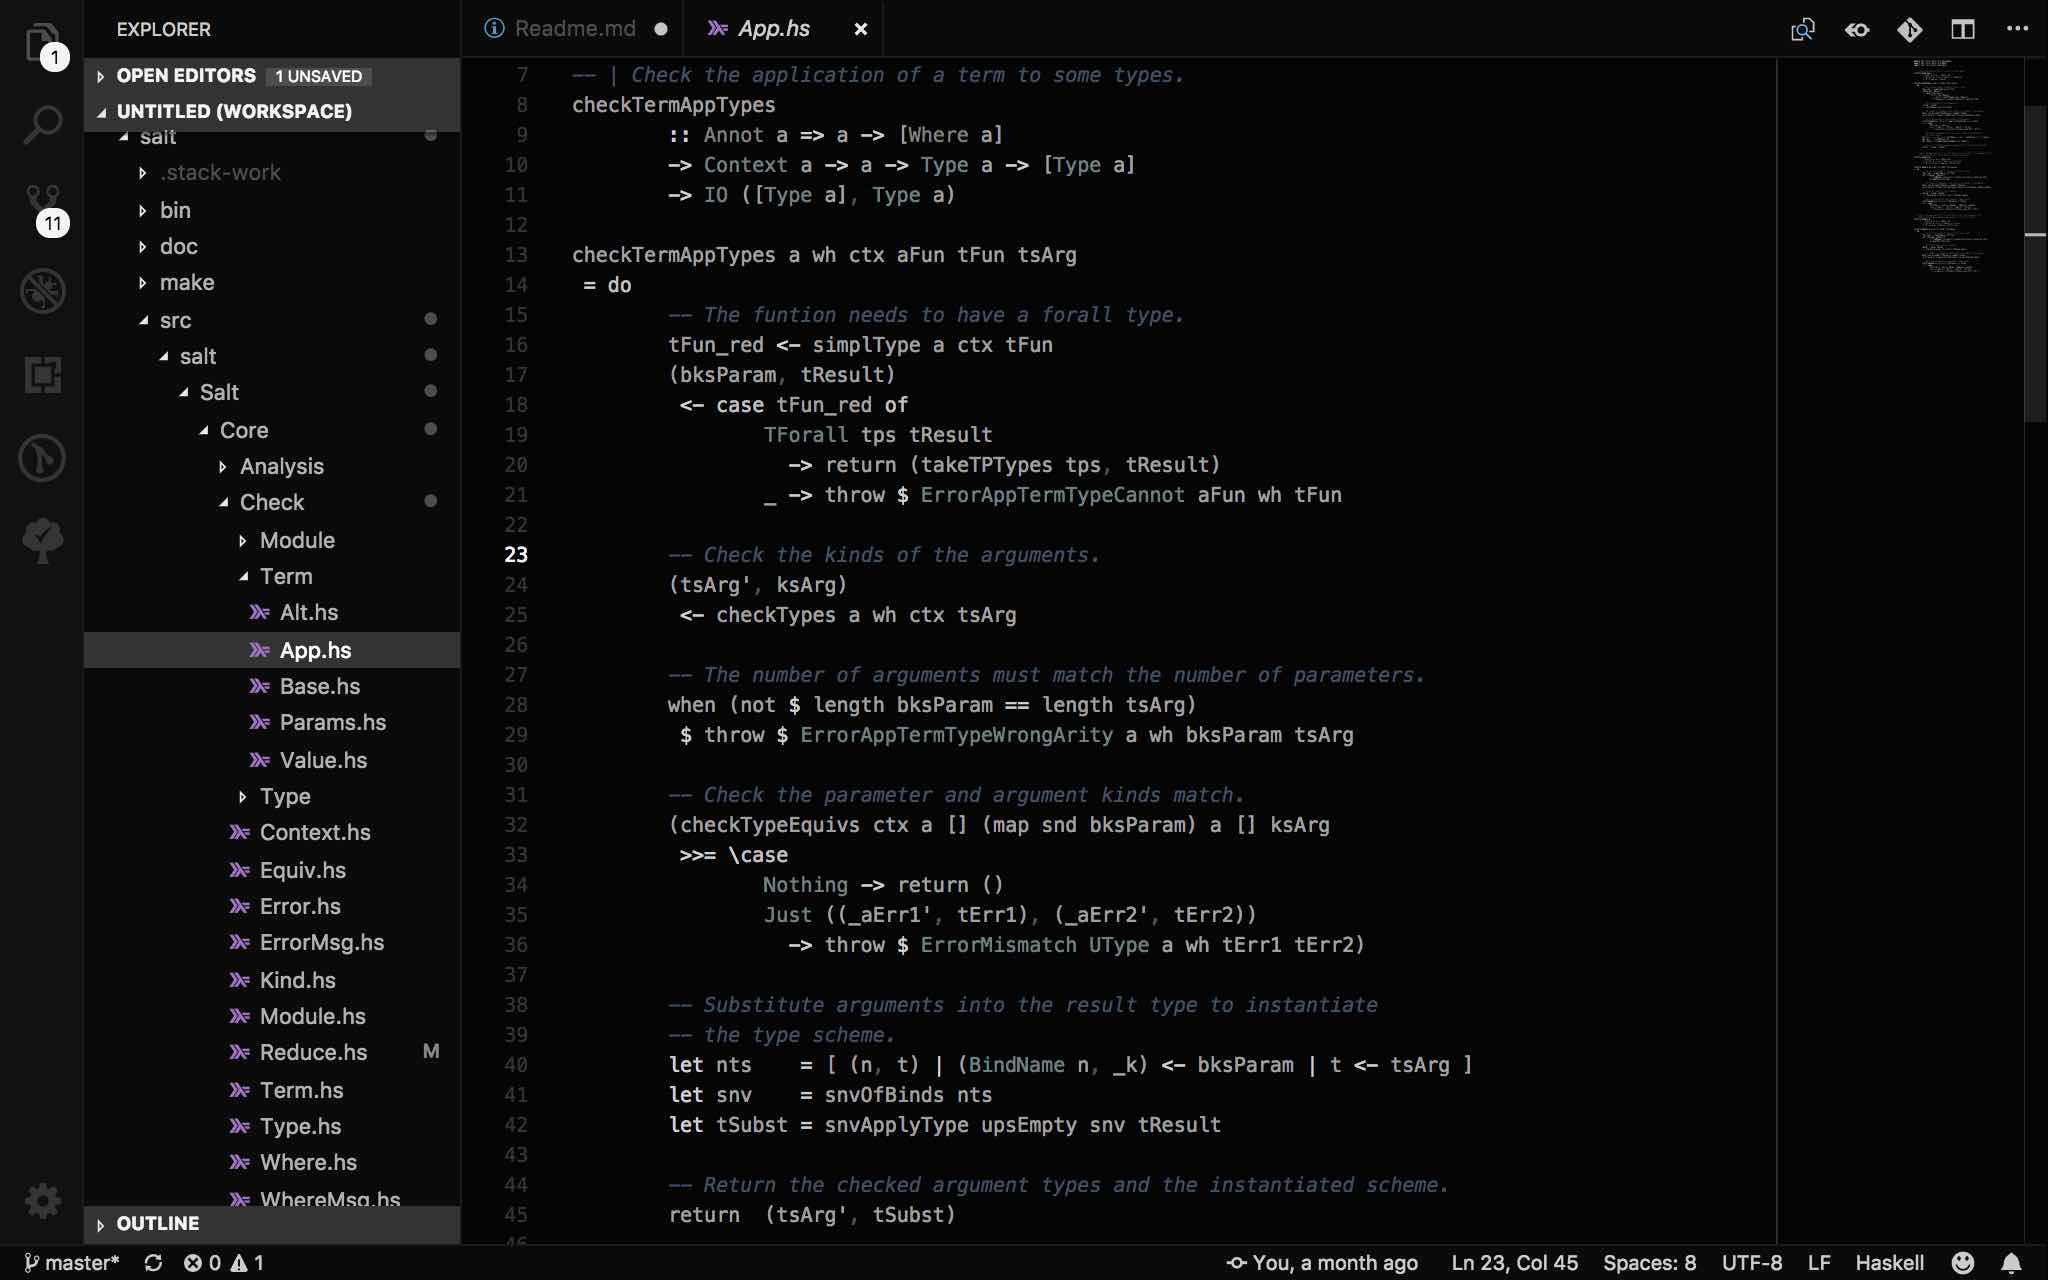Image resolution: width=2048 pixels, height=1280 pixels.
Task: Close the App.hs tab
Action: coord(860,29)
